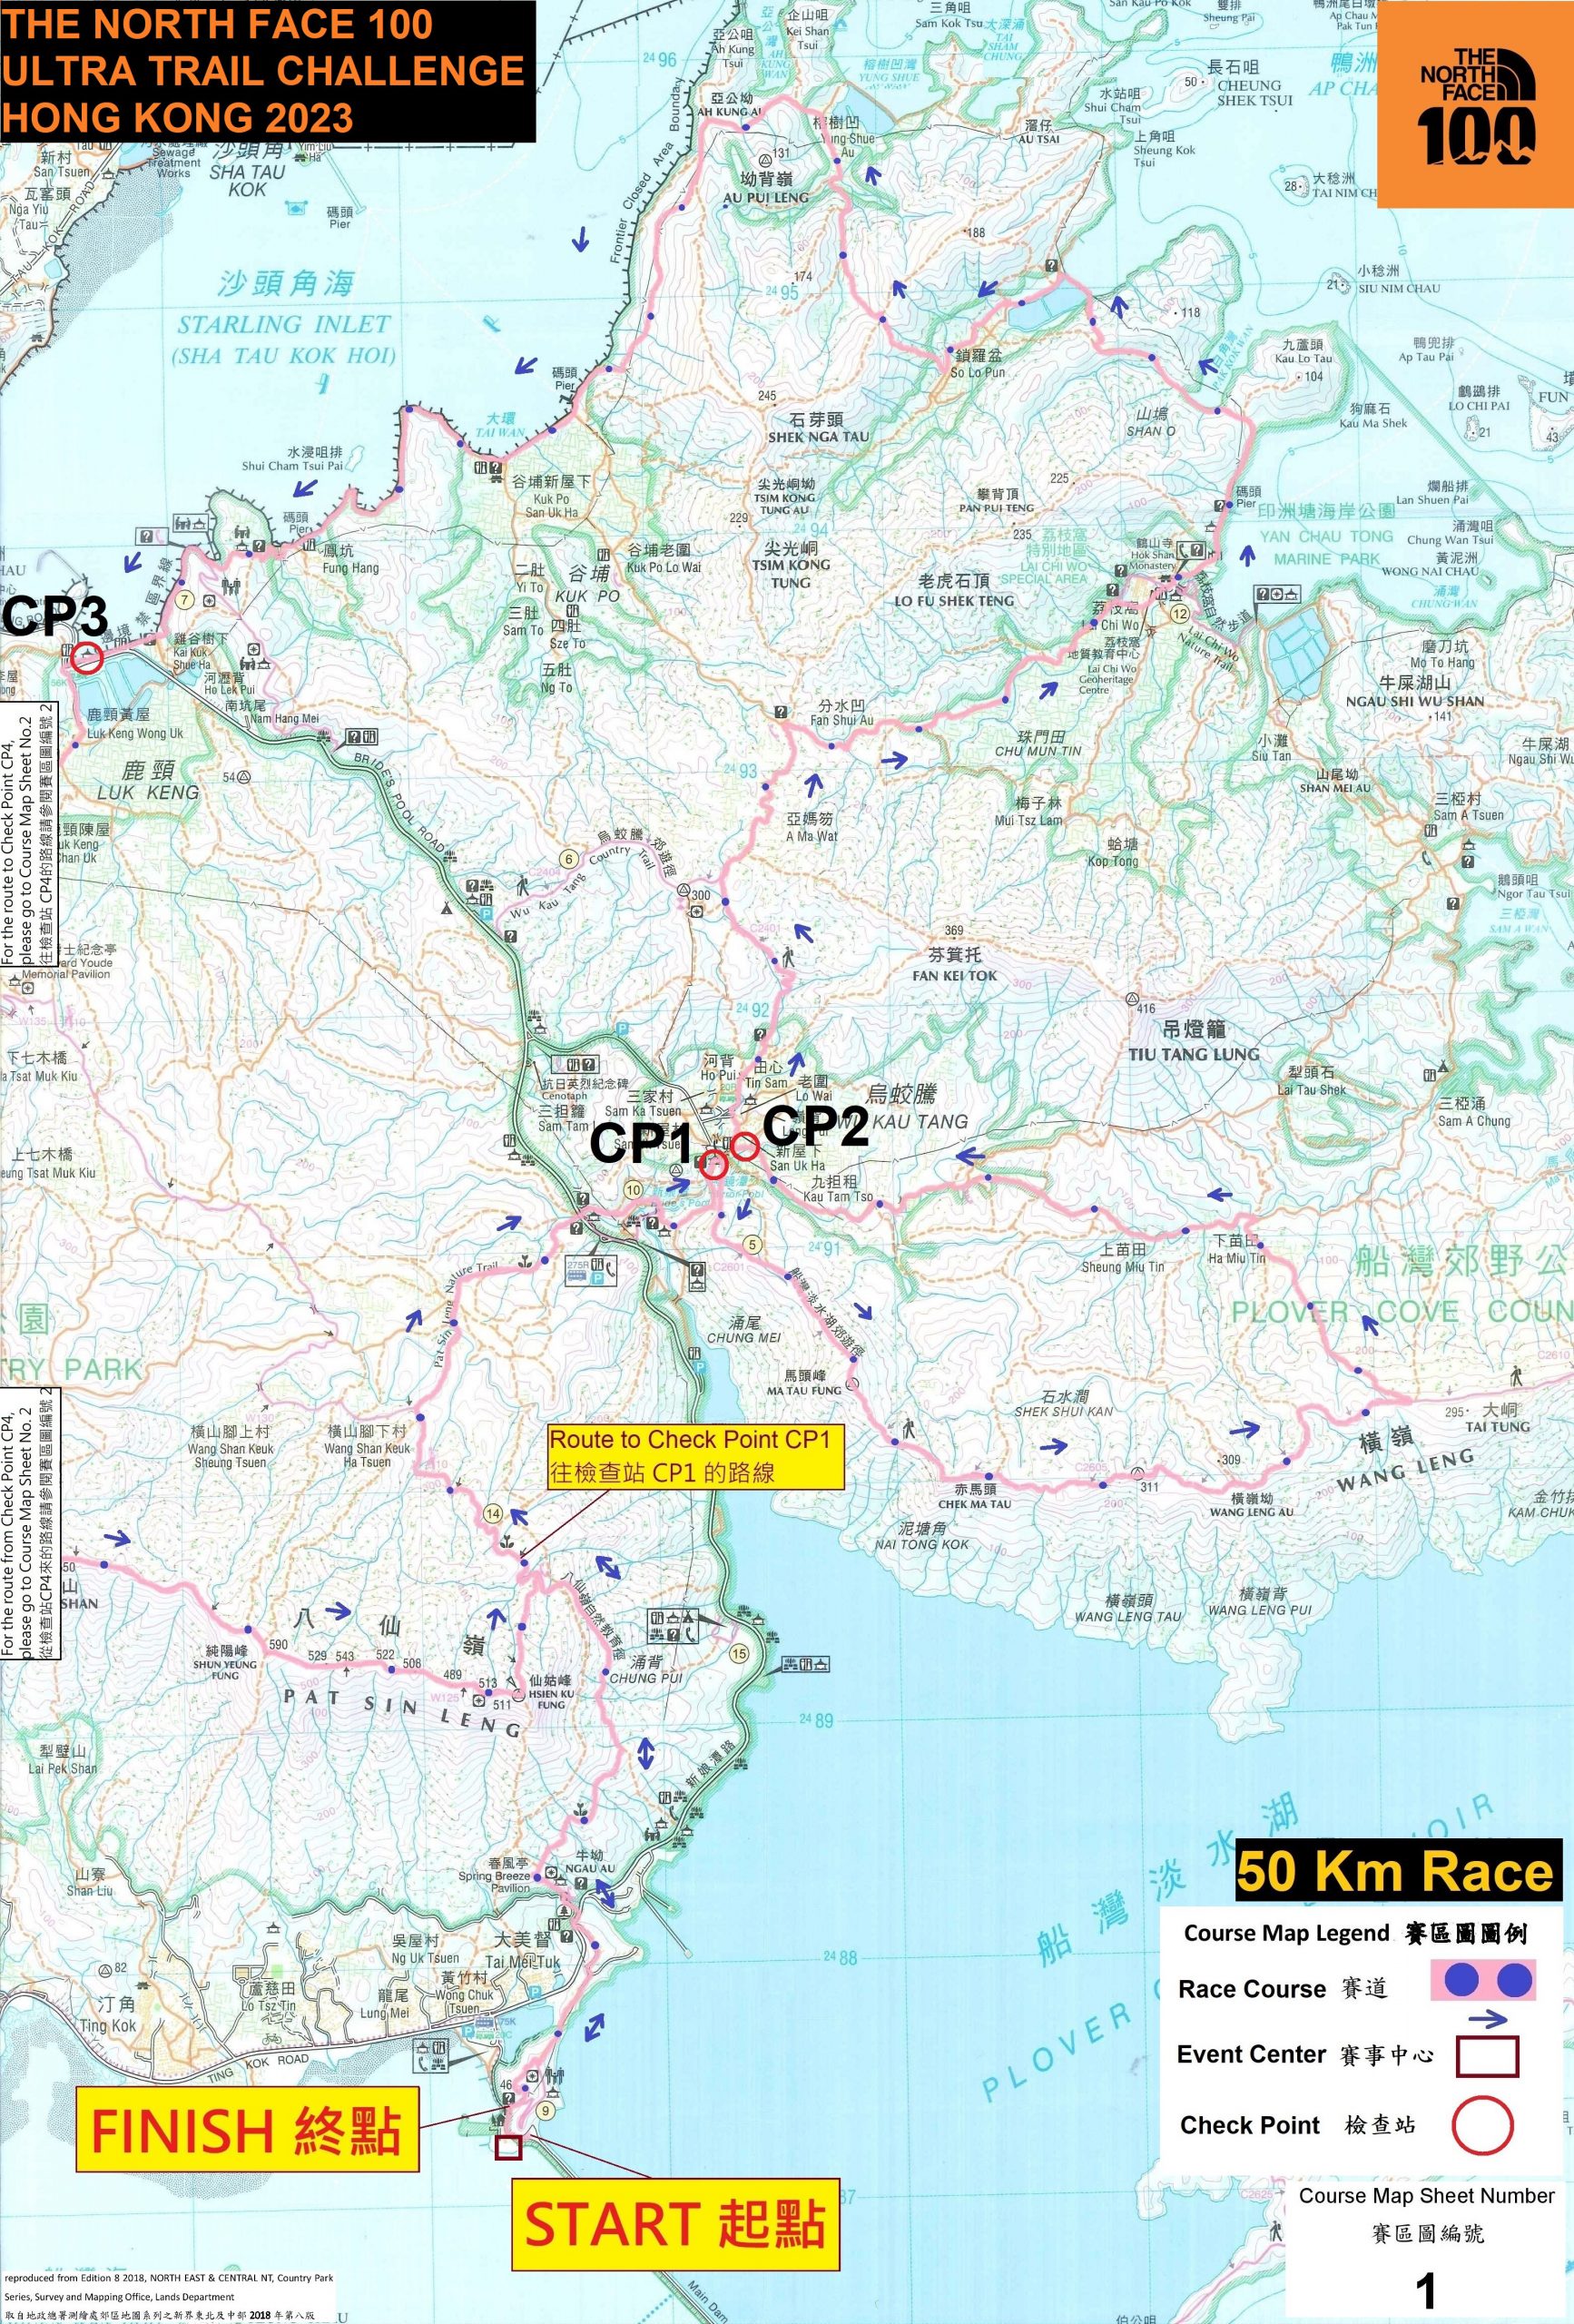Click the 'So Lo Pun' village label
This screenshot has height=2324, width=1574.
[978, 372]
